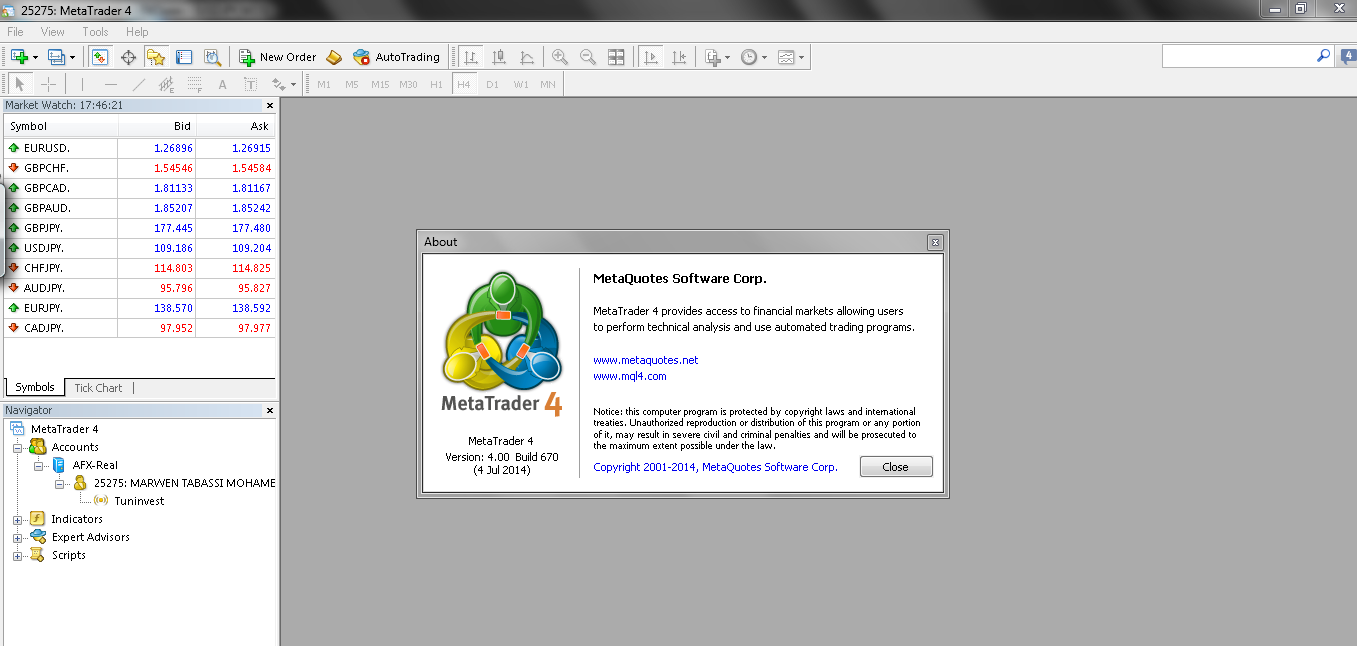Close the Market Watch panel

tap(269, 105)
